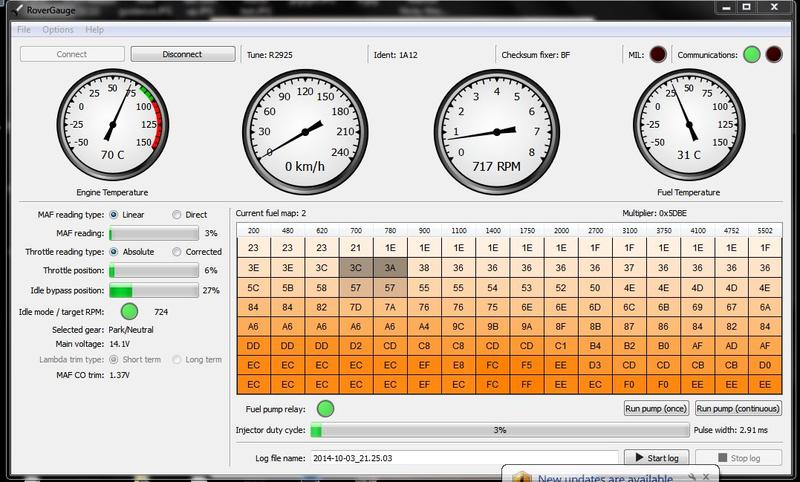The width and height of the screenshot is (800, 482).
Task: Click the green Fuel pump relay indicator
Action: coord(325,408)
